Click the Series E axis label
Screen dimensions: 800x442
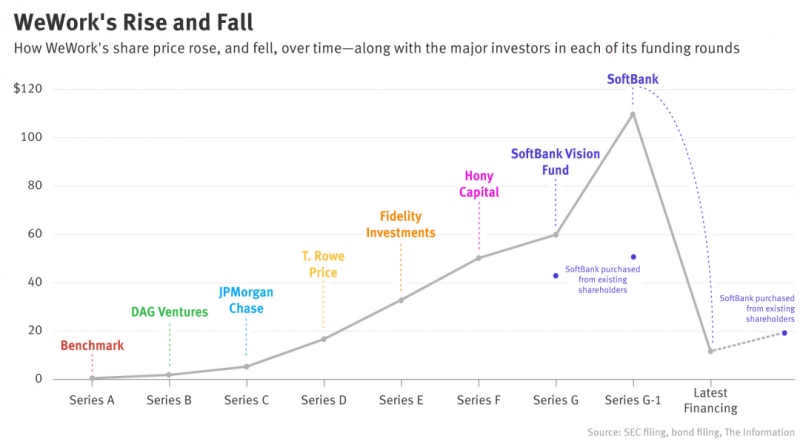(x=400, y=400)
